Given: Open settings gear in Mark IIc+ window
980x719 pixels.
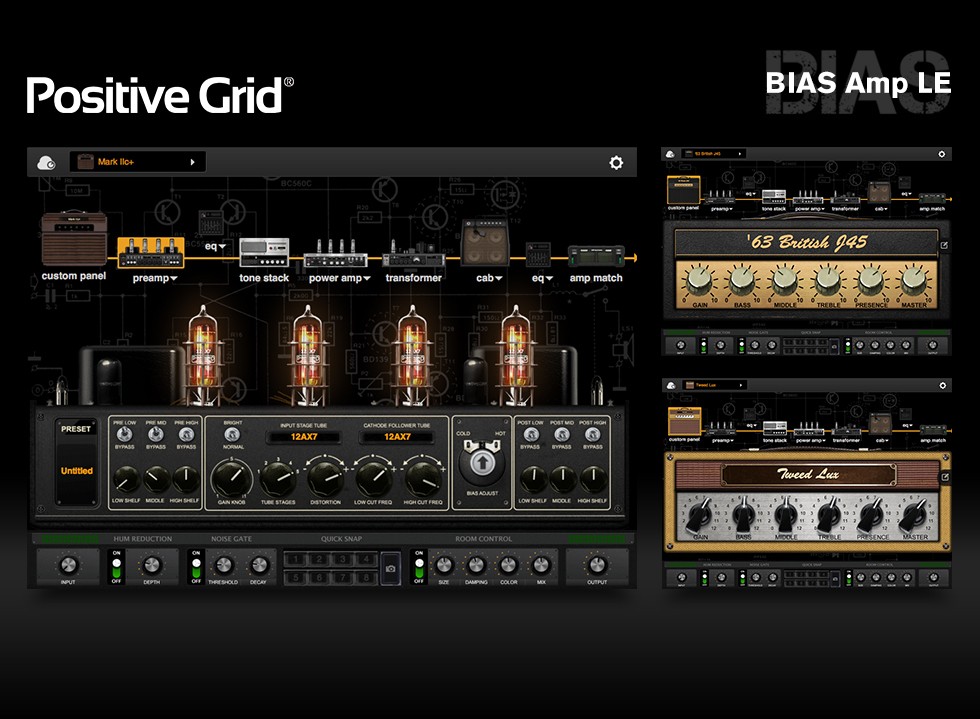Looking at the screenshot, I should 616,163.
